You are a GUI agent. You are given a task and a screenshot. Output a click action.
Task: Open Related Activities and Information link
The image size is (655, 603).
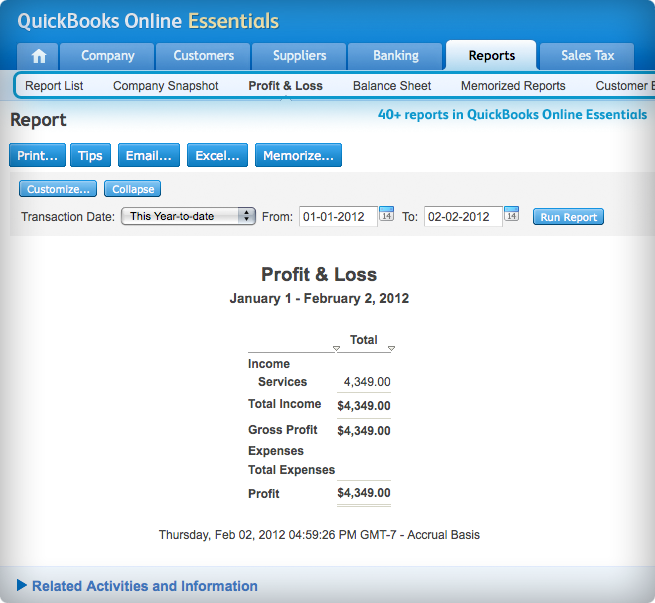click(x=145, y=586)
